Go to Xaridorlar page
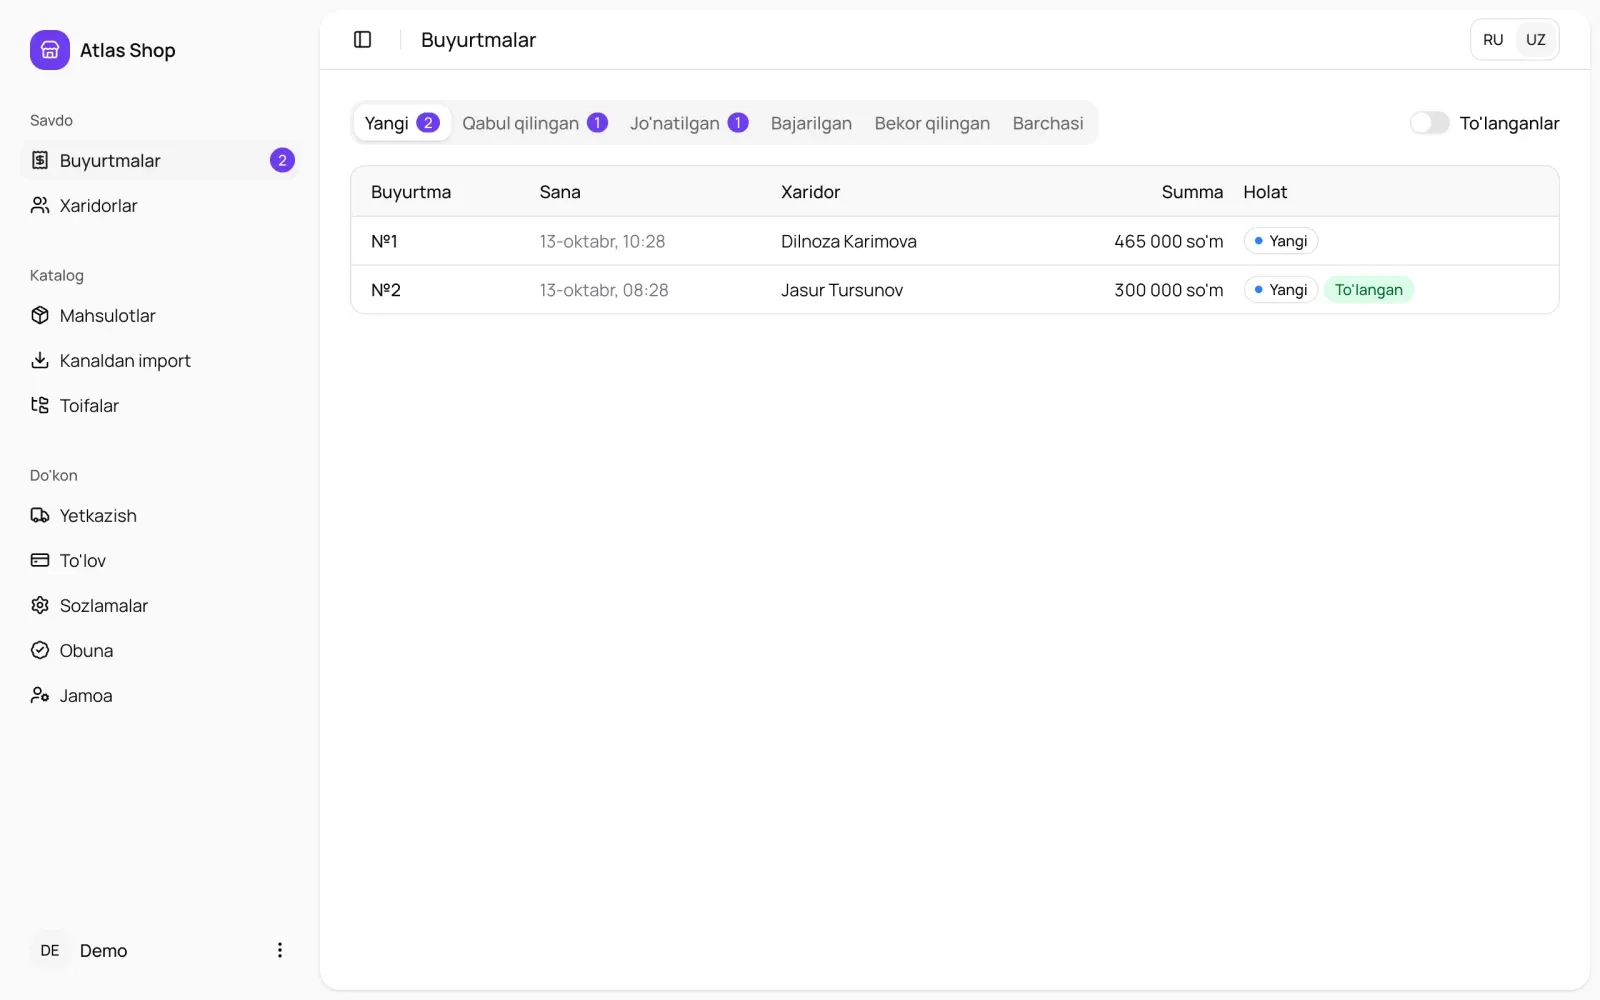The image size is (1600, 1000). tap(160, 205)
